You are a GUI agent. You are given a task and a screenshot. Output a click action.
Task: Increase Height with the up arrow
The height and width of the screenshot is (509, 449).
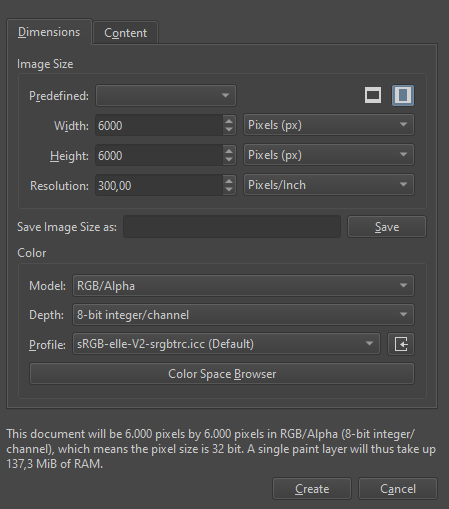coord(229,151)
